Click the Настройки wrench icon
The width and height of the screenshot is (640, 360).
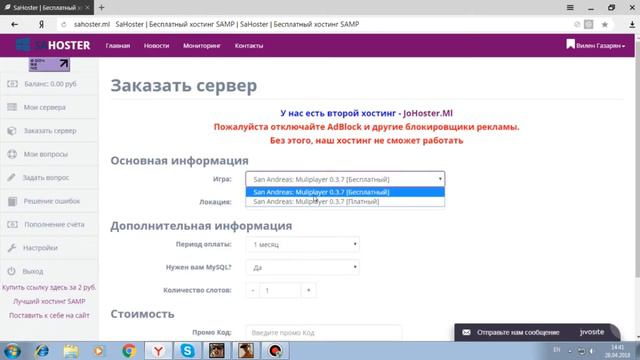(12, 248)
